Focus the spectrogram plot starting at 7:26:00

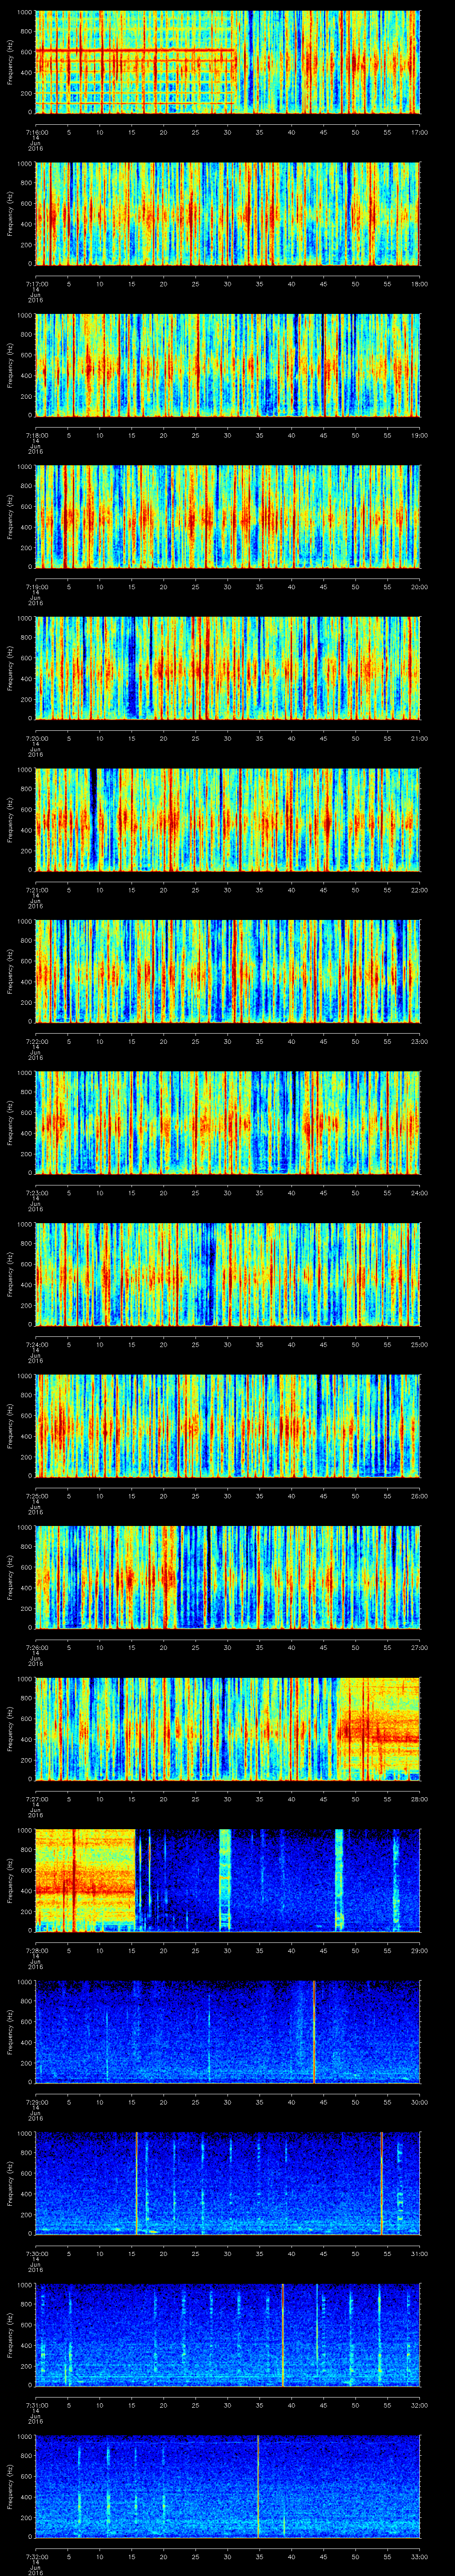[228, 1578]
